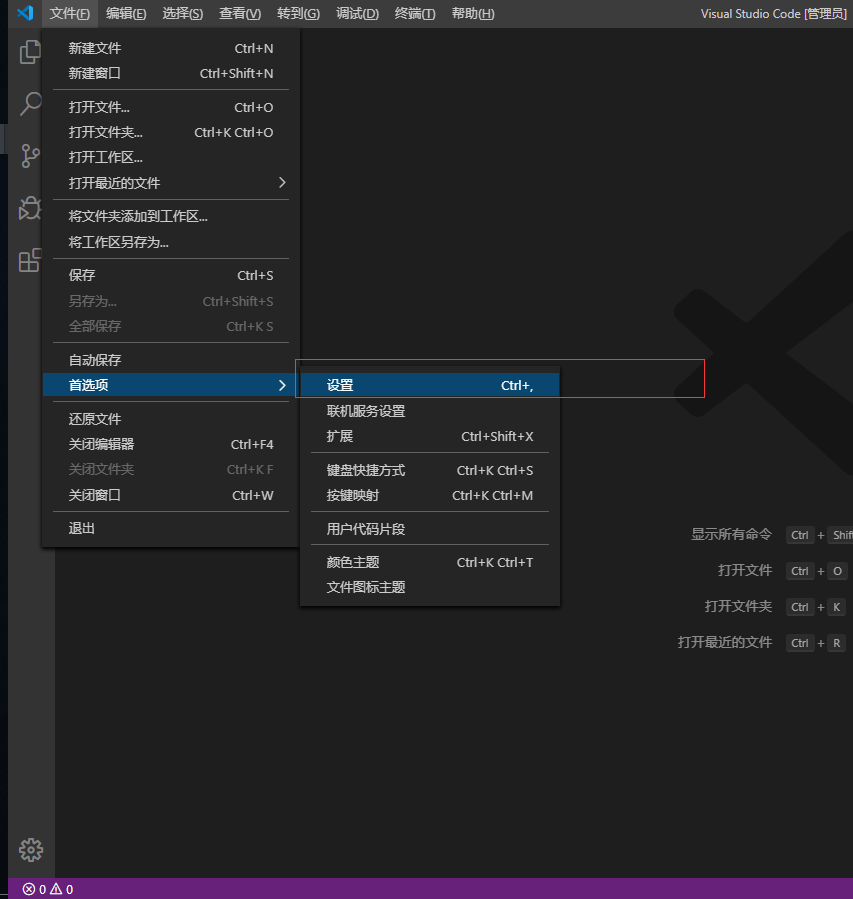
Task: Choose 颜色主题 entry
Action: pos(429,562)
